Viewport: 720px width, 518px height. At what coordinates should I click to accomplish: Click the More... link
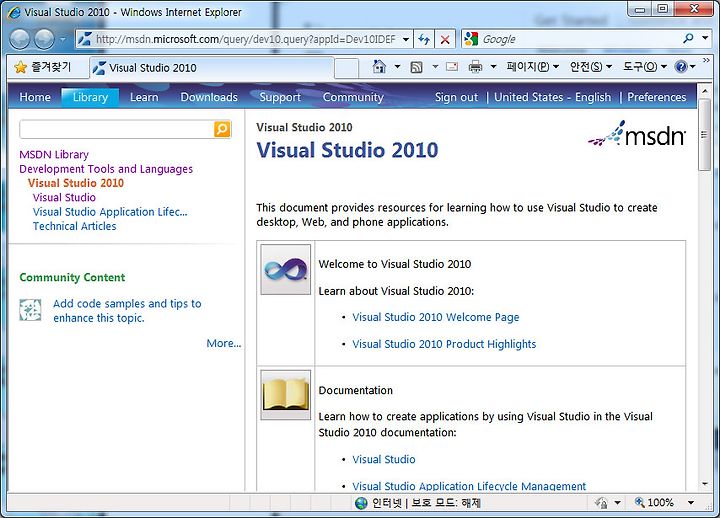224,343
